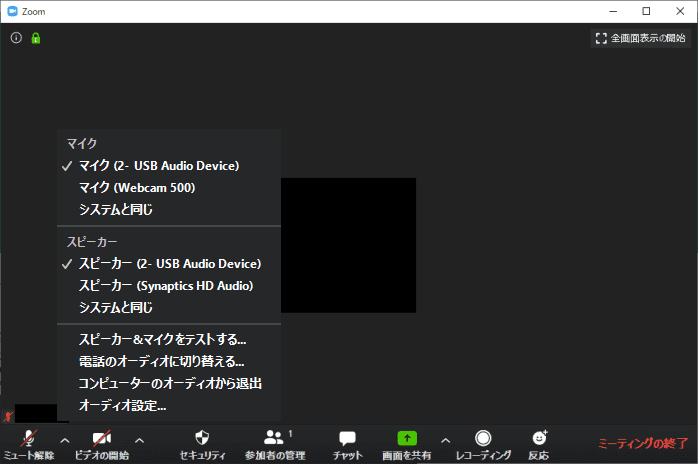This screenshot has height=464, width=698.
Task: Click the meeting information icon
Action: [16, 38]
